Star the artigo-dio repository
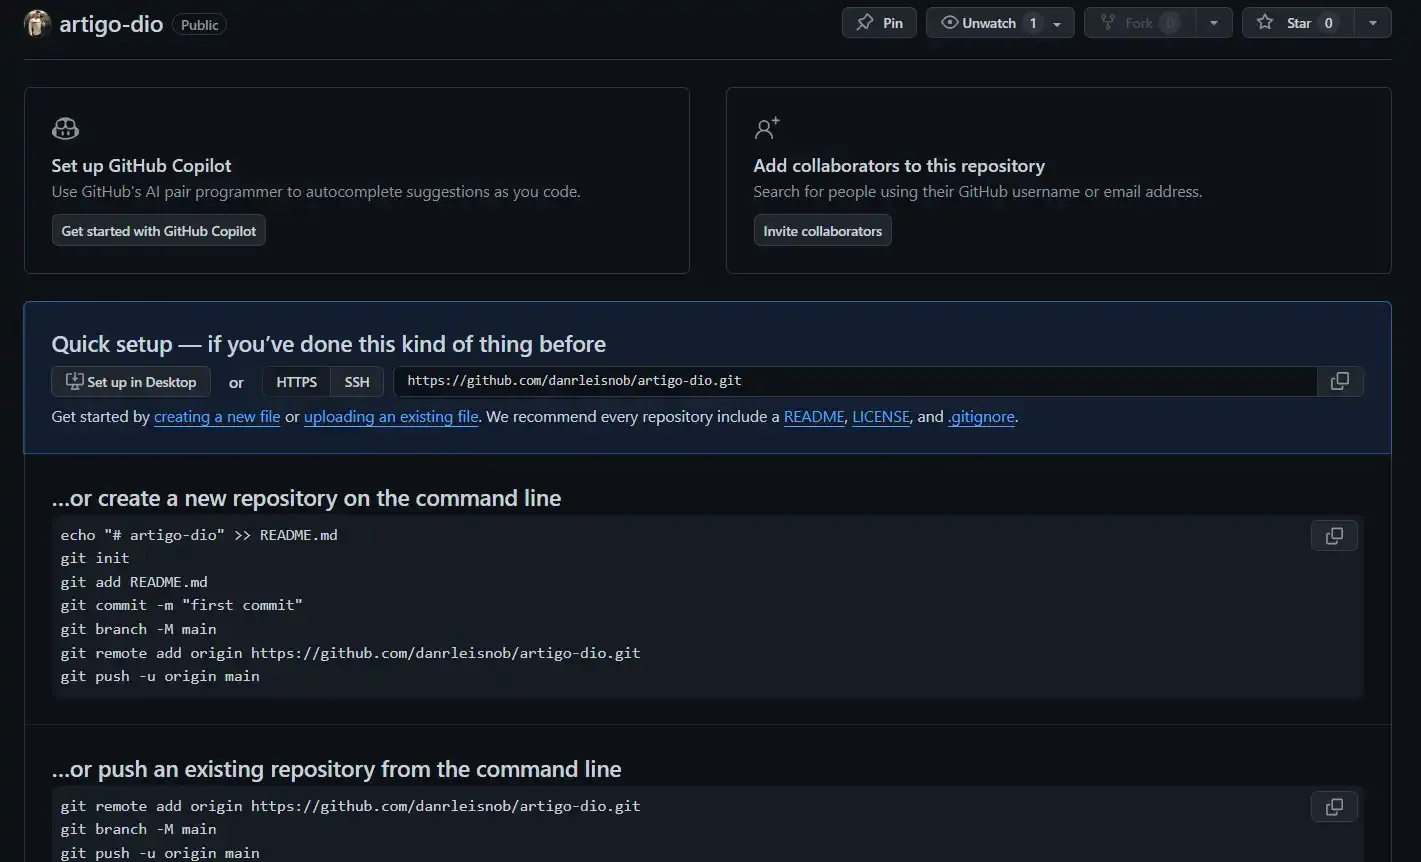Screen dimensions: 1421x862 click(1298, 23)
